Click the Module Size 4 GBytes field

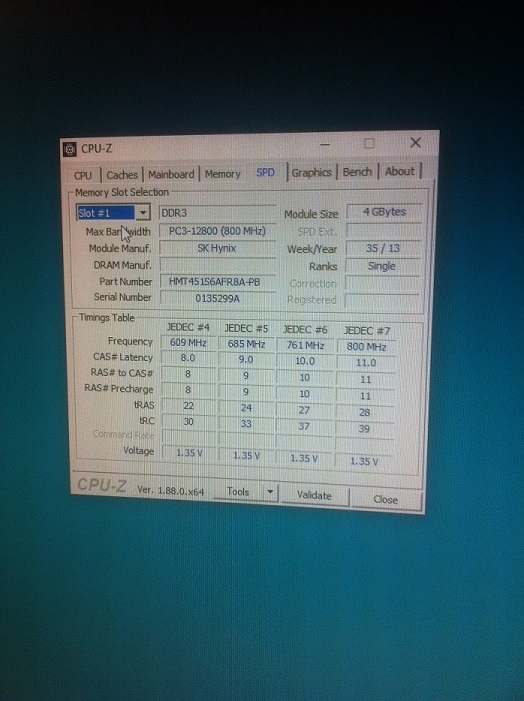point(384,212)
